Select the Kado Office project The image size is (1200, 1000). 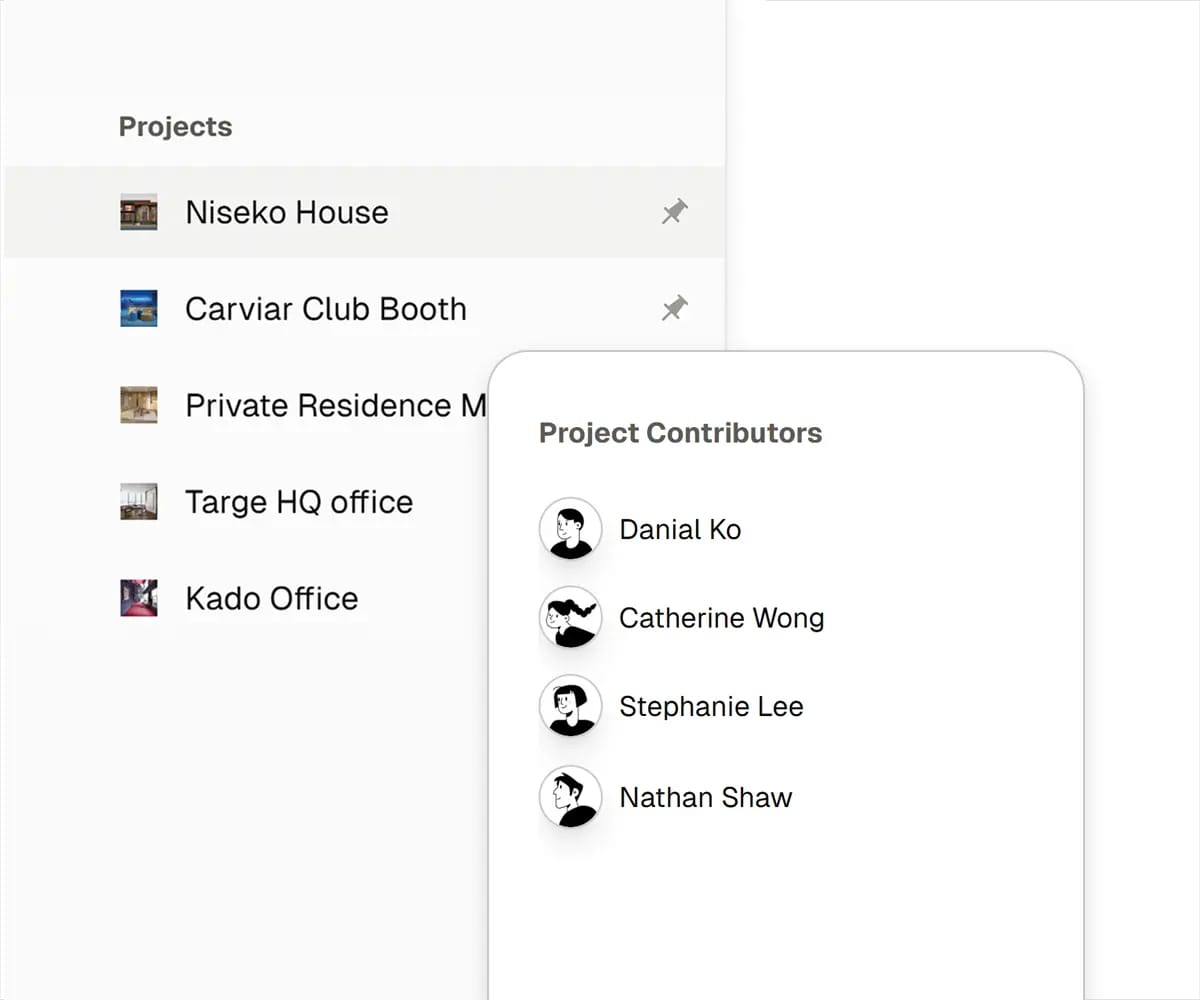[x=271, y=598]
